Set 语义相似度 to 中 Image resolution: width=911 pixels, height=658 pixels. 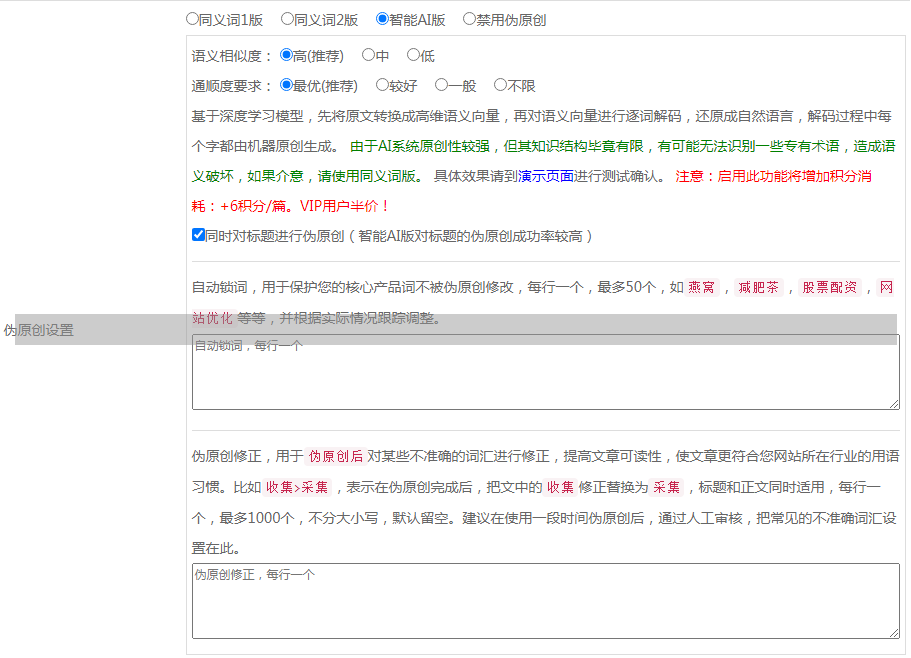point(369,56)
